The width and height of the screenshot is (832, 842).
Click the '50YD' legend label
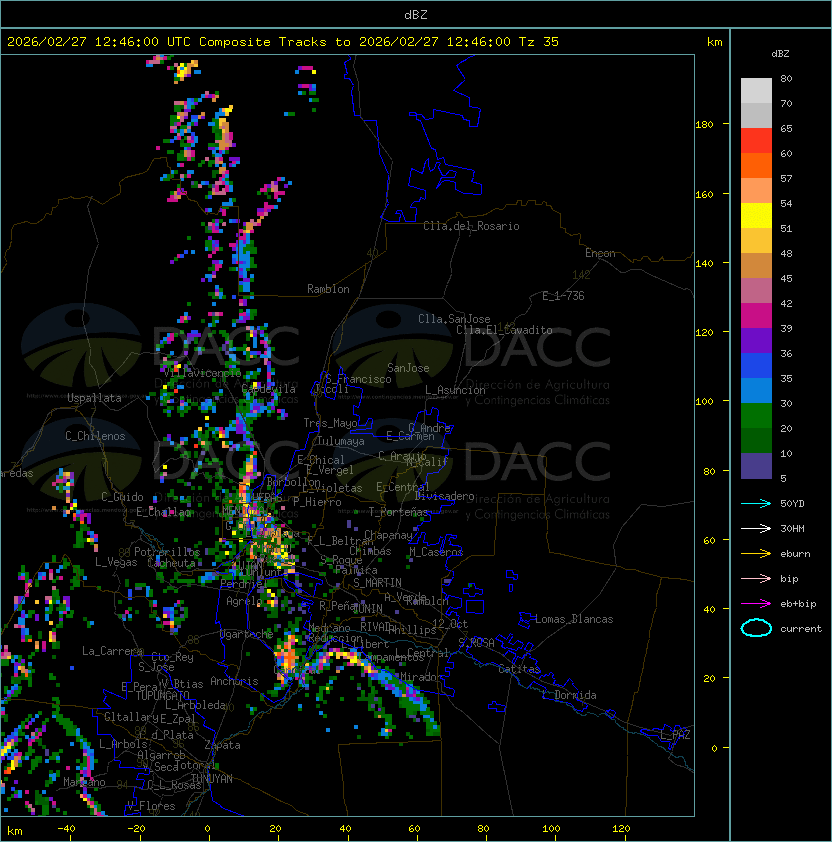(792, 504)
